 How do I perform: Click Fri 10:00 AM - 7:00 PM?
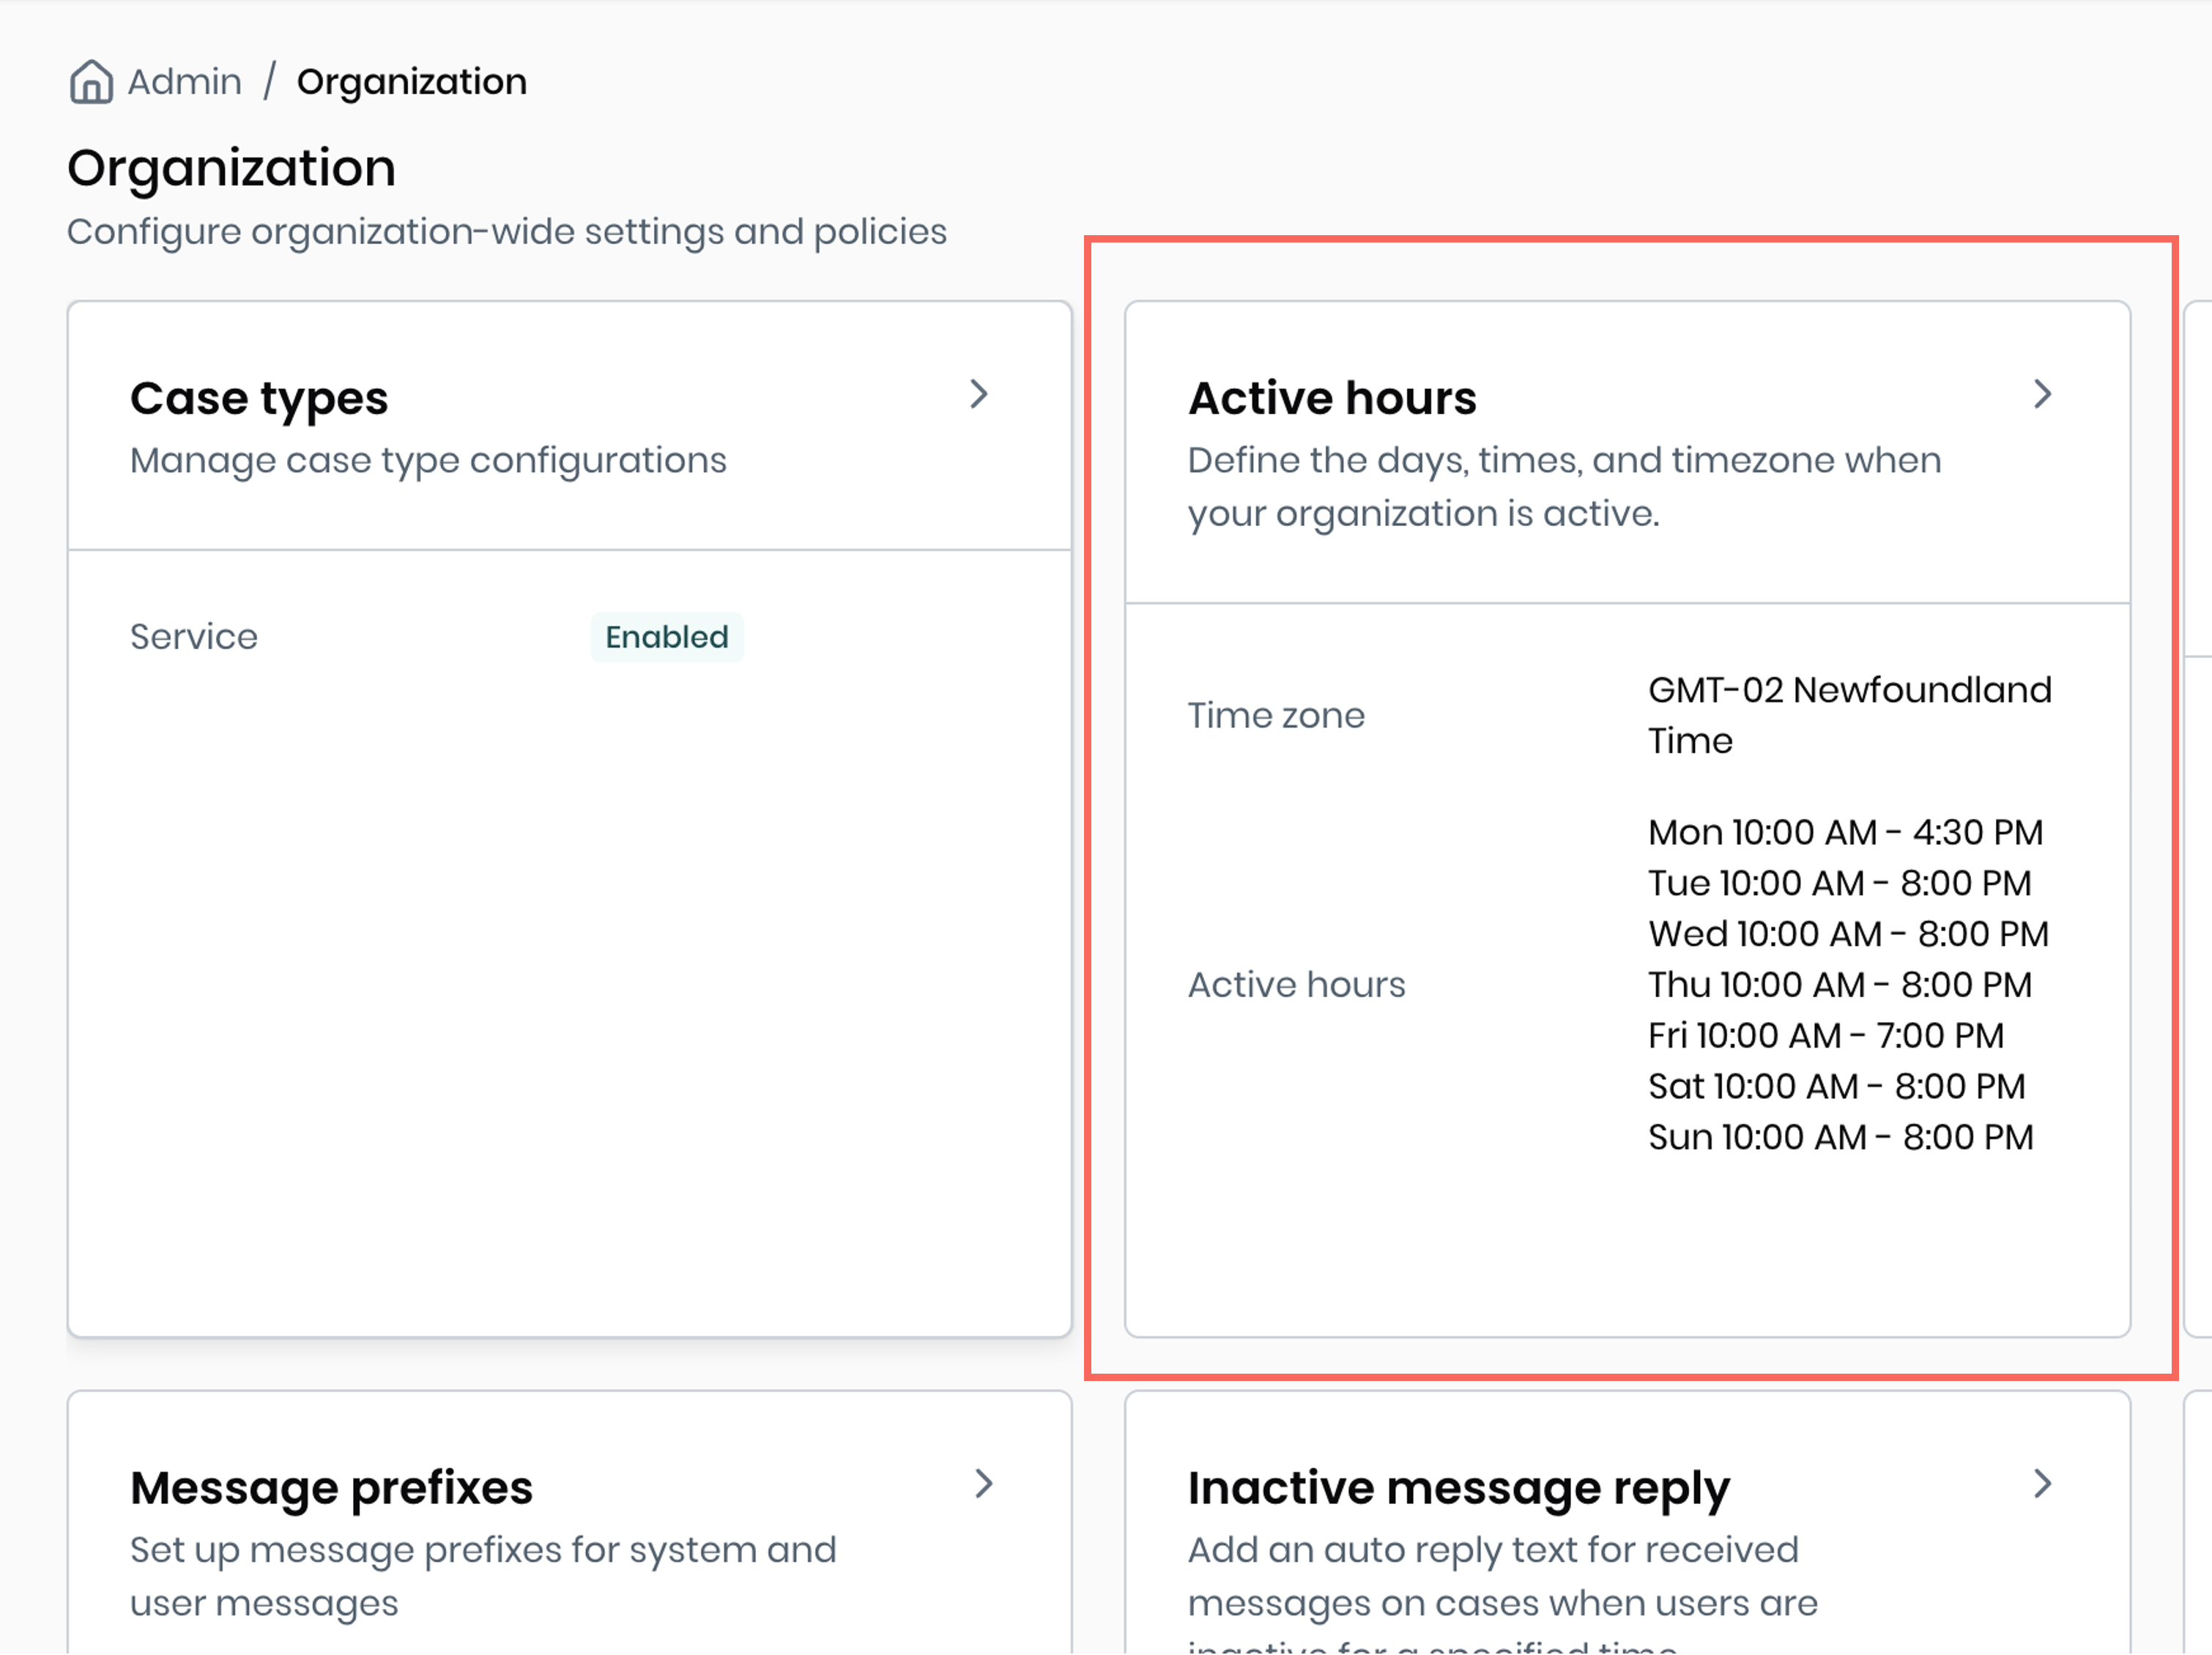point(1826,1036)
